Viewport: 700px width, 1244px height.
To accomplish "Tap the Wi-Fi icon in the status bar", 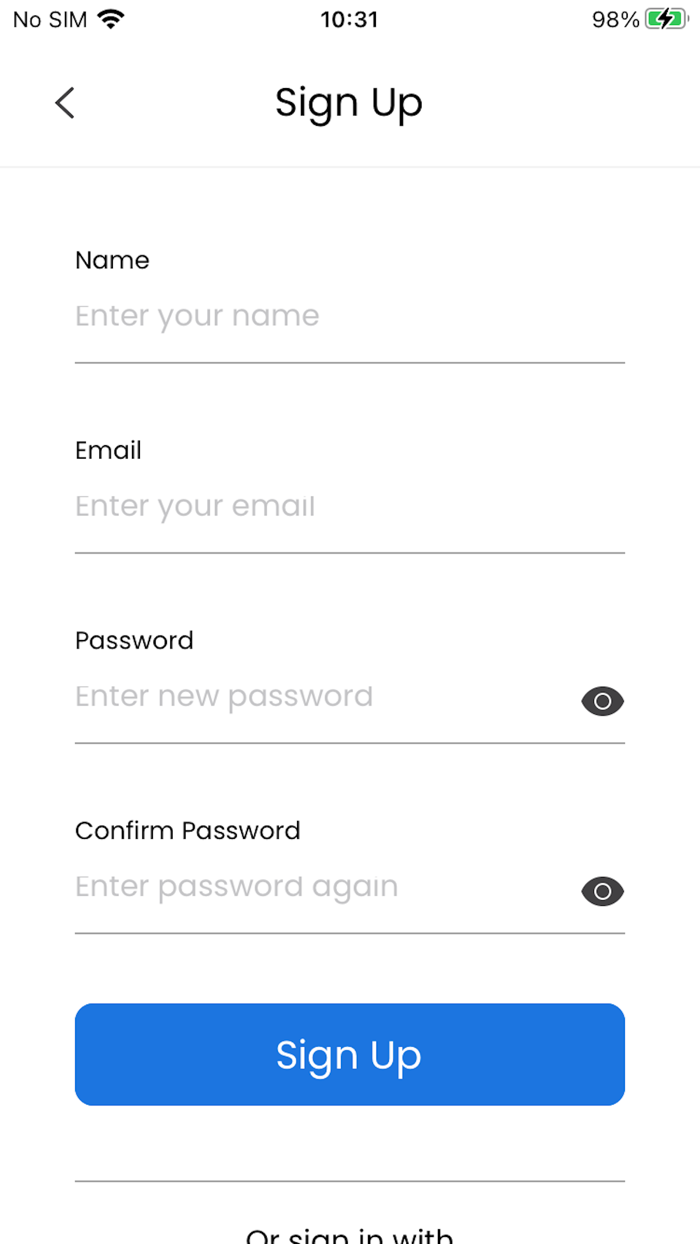I will coord(111,19).
